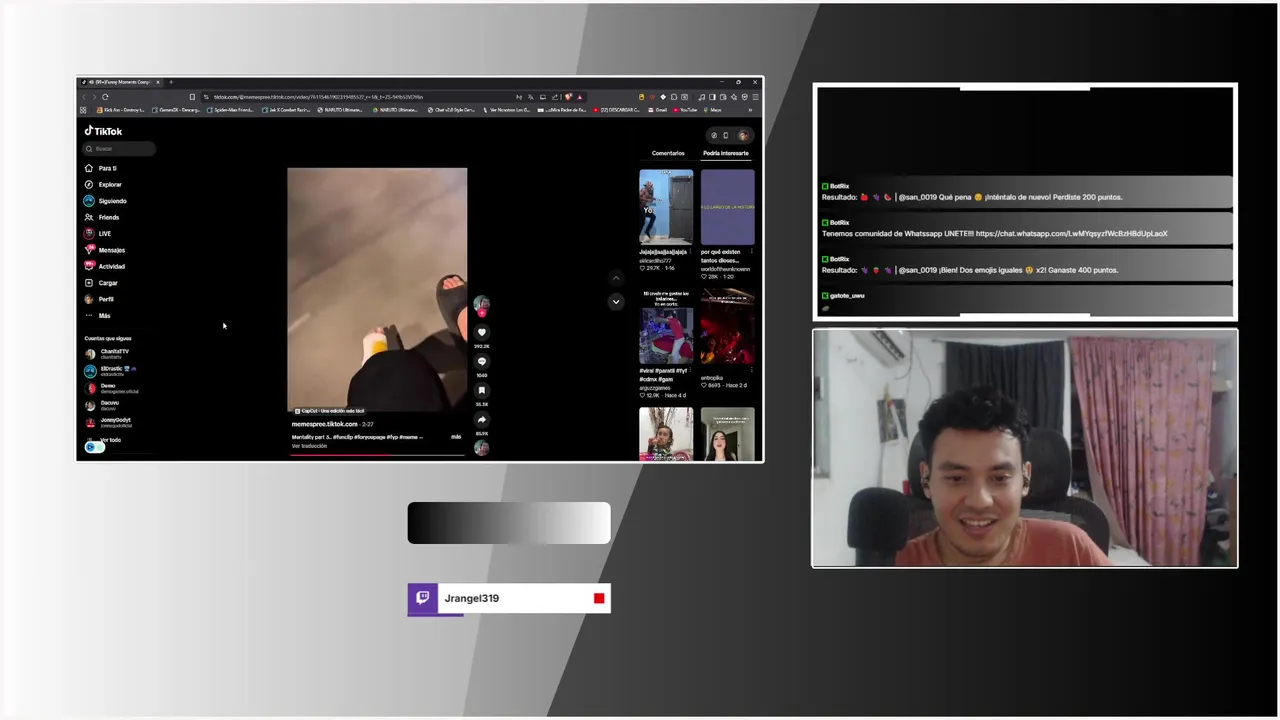Viewport: 1280px width, 720px height.
Task: Click the TikTok logo
Action: point(103,131)
